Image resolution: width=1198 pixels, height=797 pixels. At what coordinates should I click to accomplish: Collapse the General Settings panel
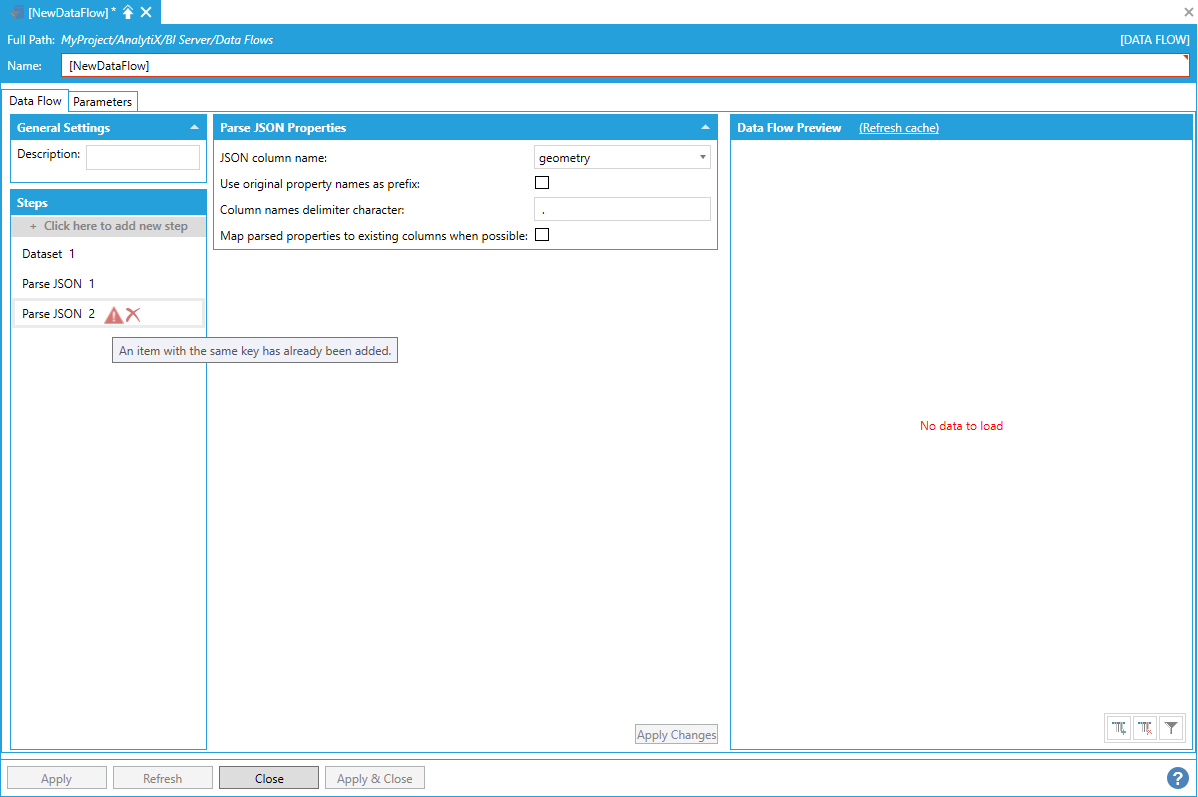click(x=194, y=128)
